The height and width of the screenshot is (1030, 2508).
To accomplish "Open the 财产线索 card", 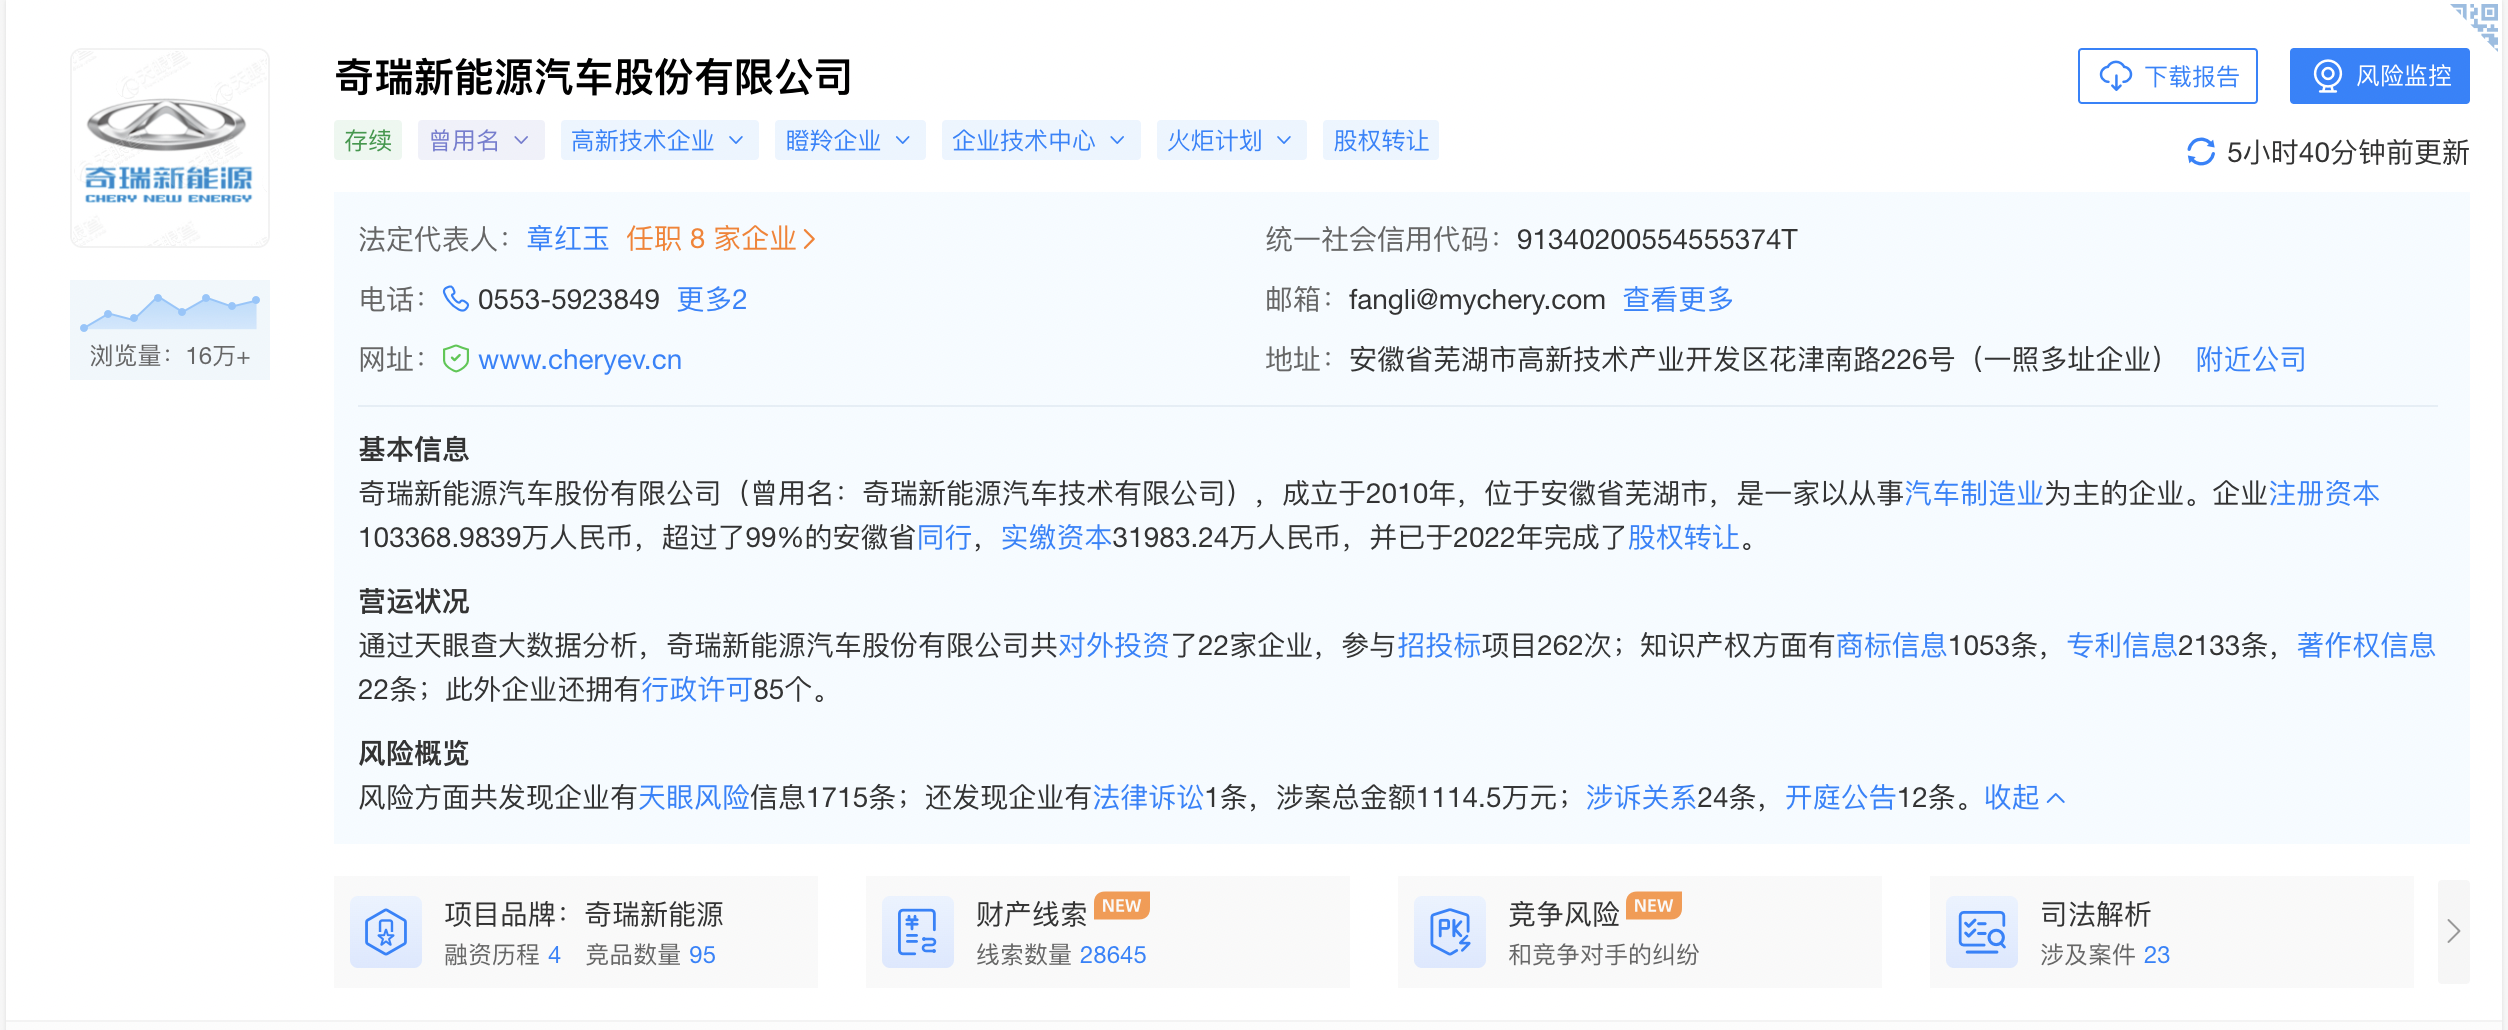I will point(1108,932).
